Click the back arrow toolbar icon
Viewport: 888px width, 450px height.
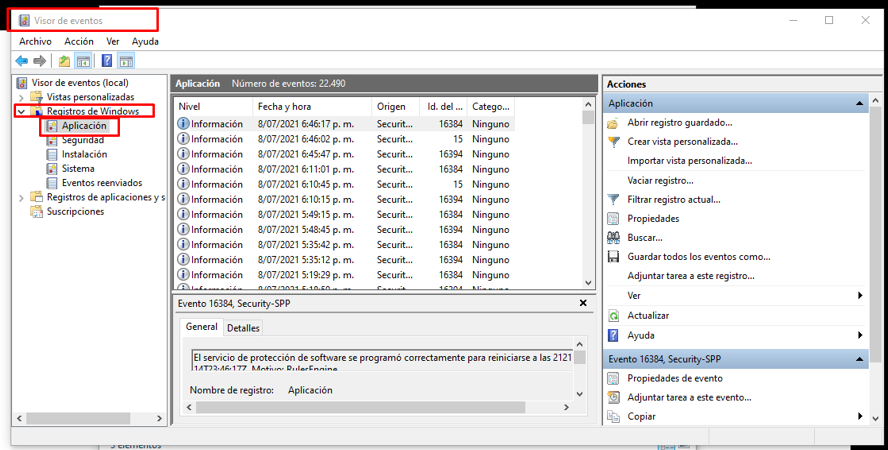21,62
